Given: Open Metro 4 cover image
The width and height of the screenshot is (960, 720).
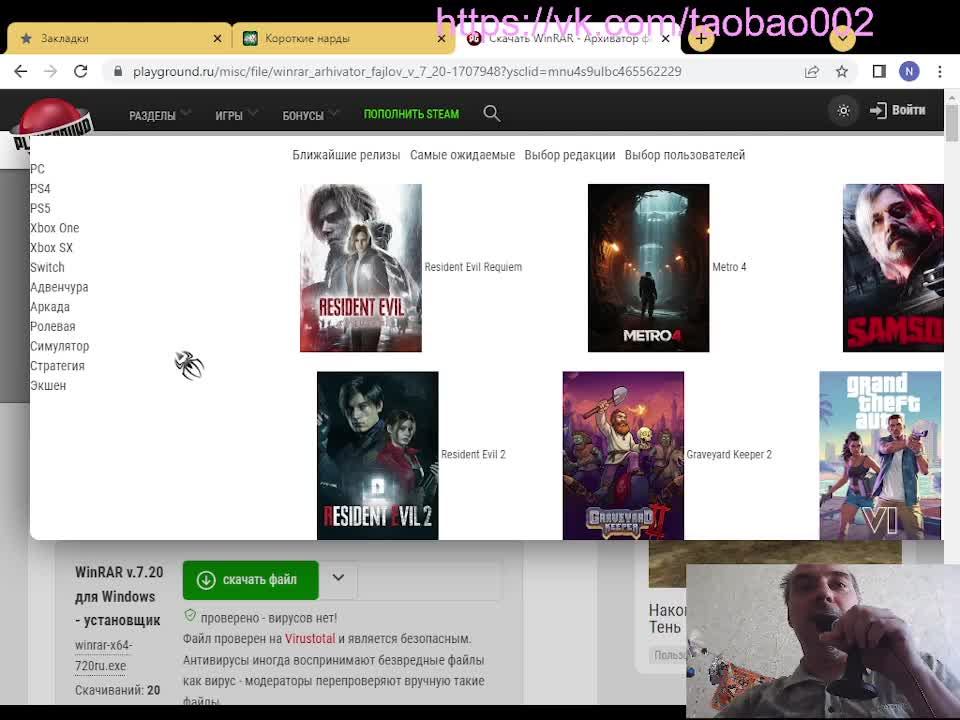Looking at the screenshot, I should point(648,268).
